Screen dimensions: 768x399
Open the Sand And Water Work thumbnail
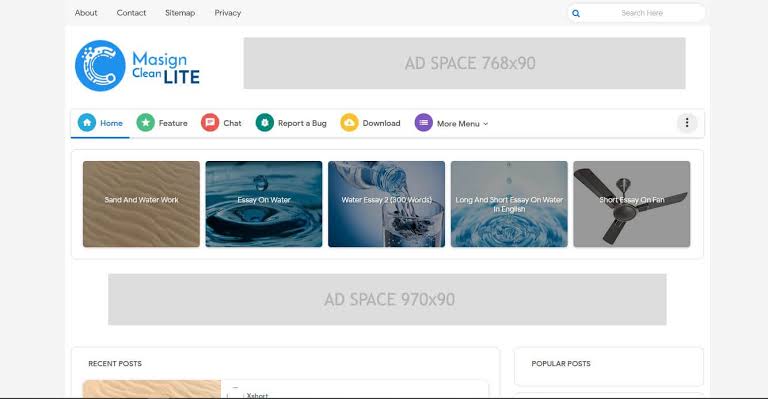click(142, 204)
